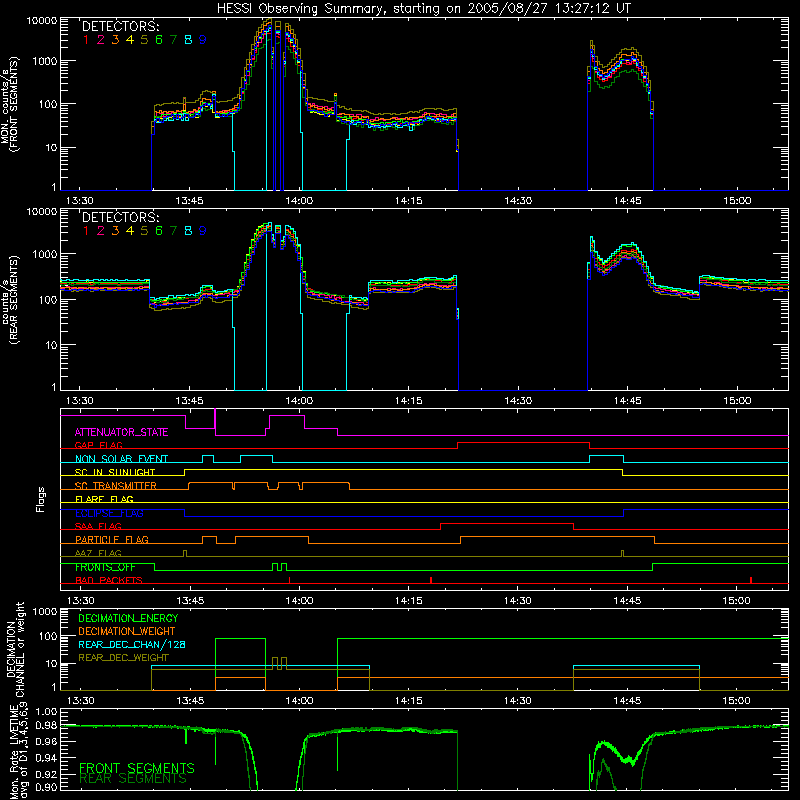The width and height of the screenshot is (800, 800).
Task: Pick detector 4 in rear segments legend
Action: pyautogui.click(x=130, y=231)
